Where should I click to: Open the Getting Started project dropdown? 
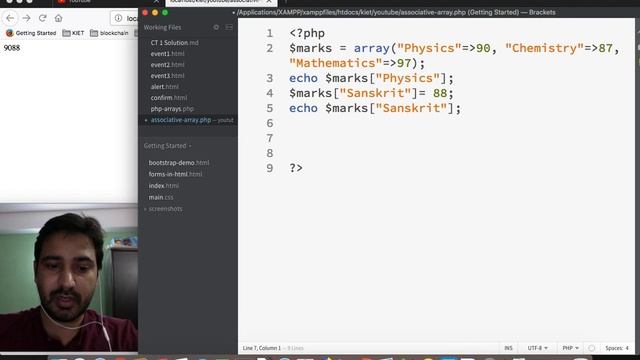tap(167, 146)
